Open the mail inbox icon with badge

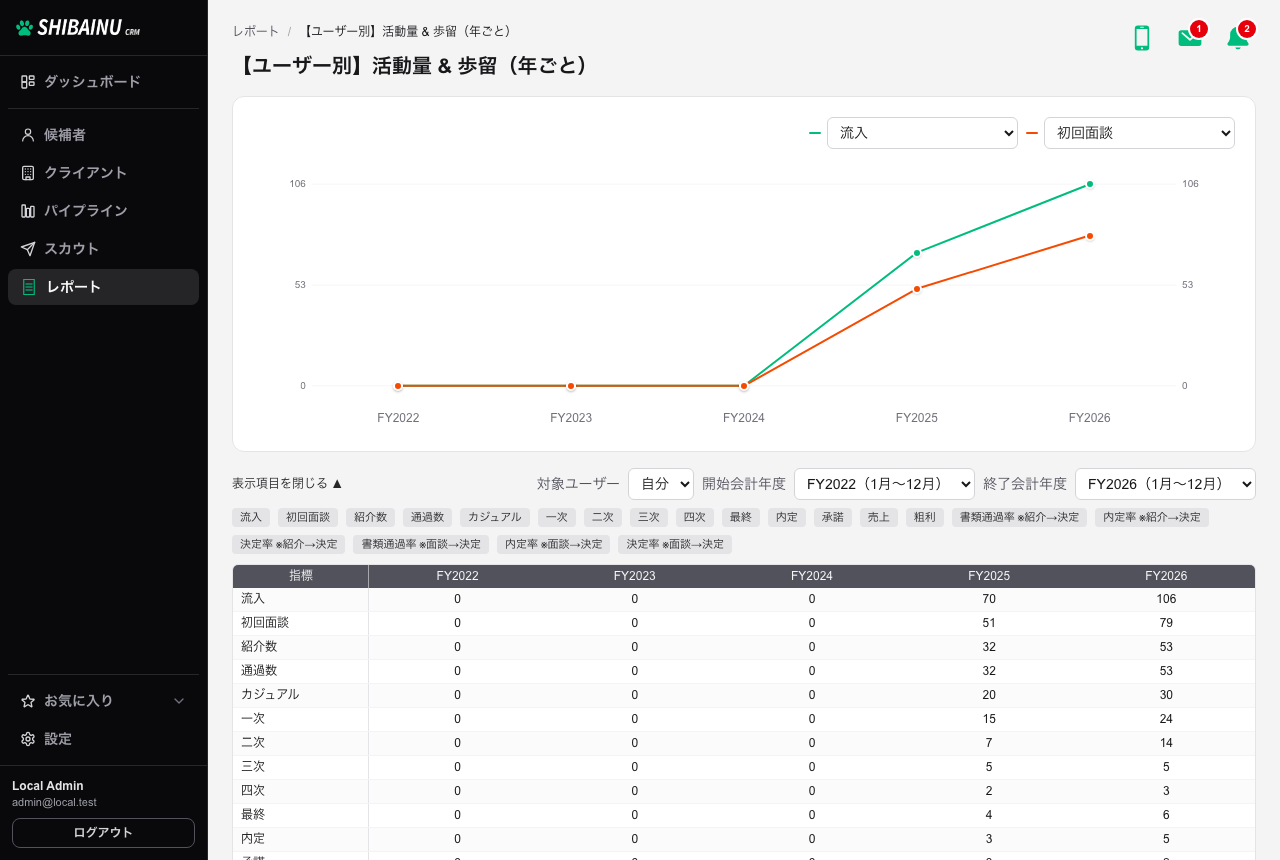[x=1190, y=38]
